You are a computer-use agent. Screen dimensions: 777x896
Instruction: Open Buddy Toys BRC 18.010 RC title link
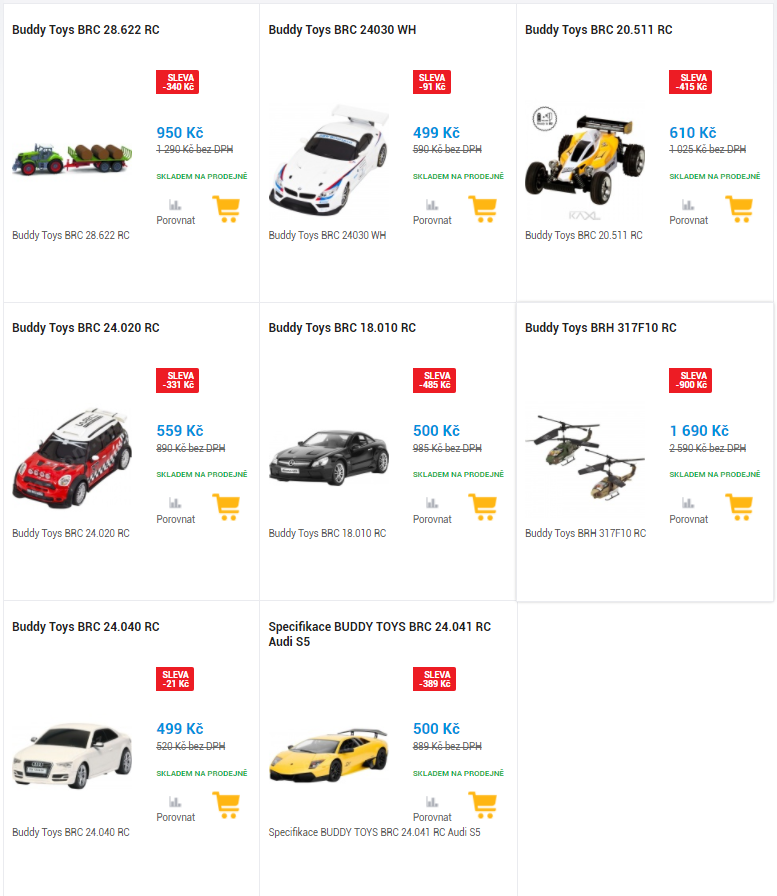click(342, 328)
